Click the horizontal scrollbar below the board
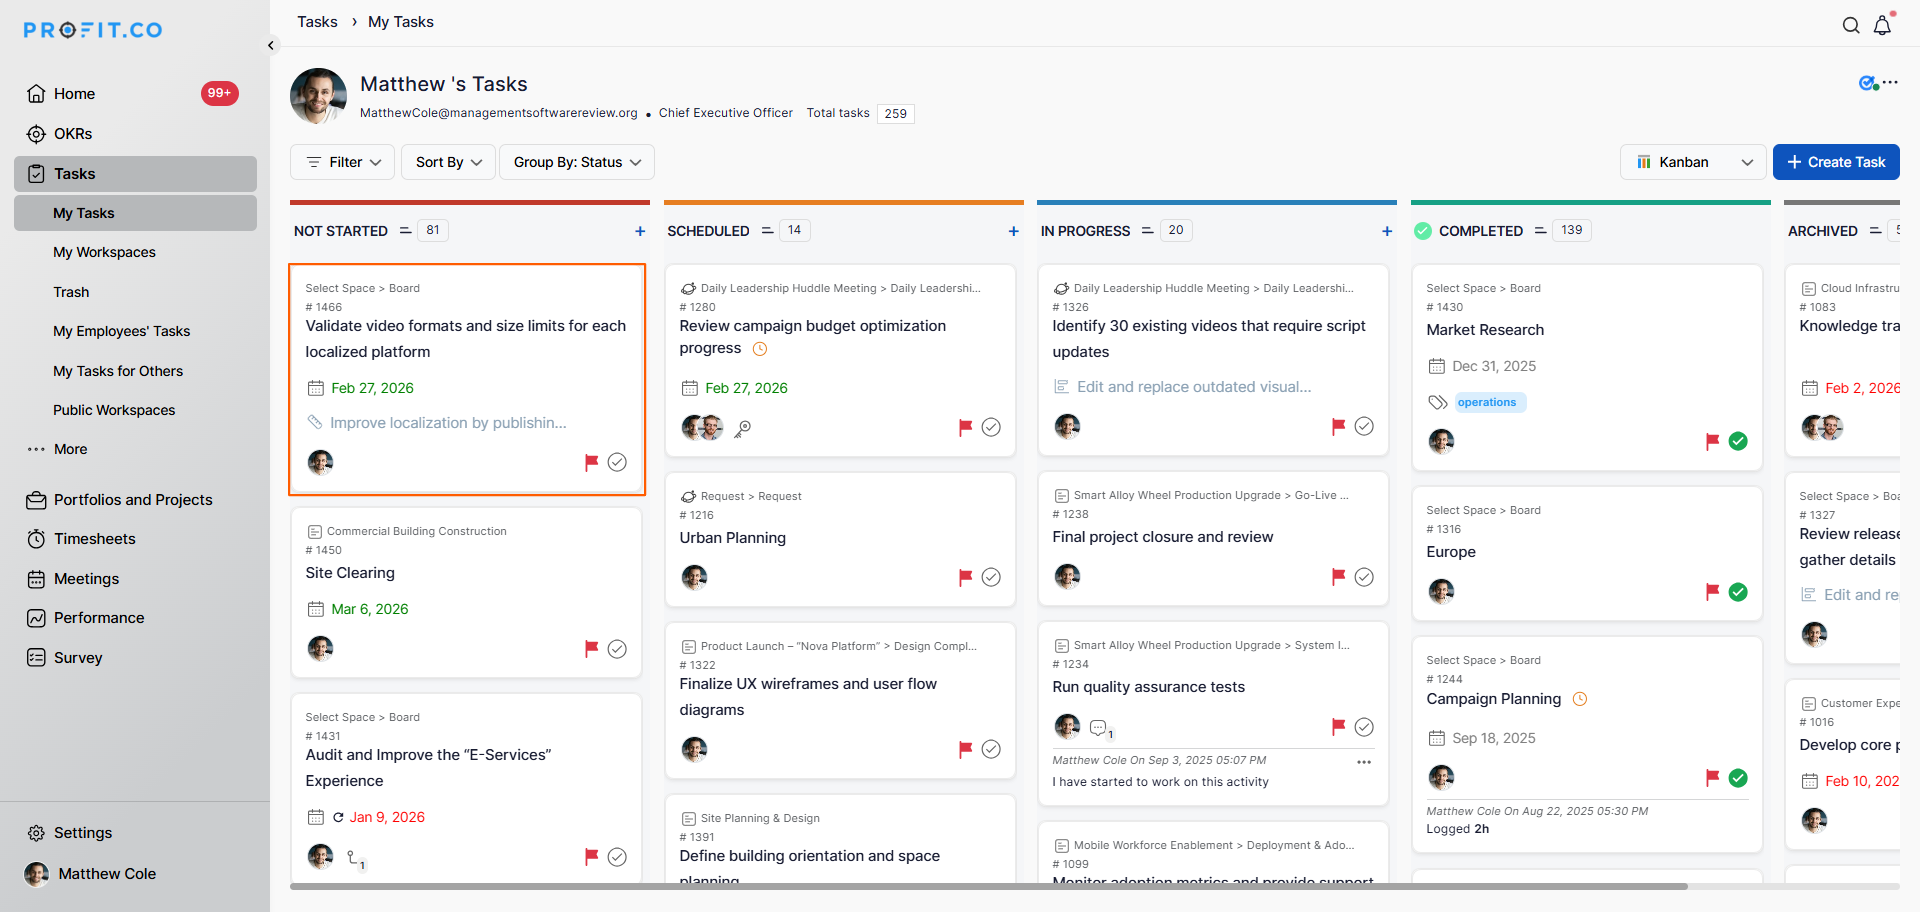This screenshot has height=912, width=1920. tap(988, 886)
